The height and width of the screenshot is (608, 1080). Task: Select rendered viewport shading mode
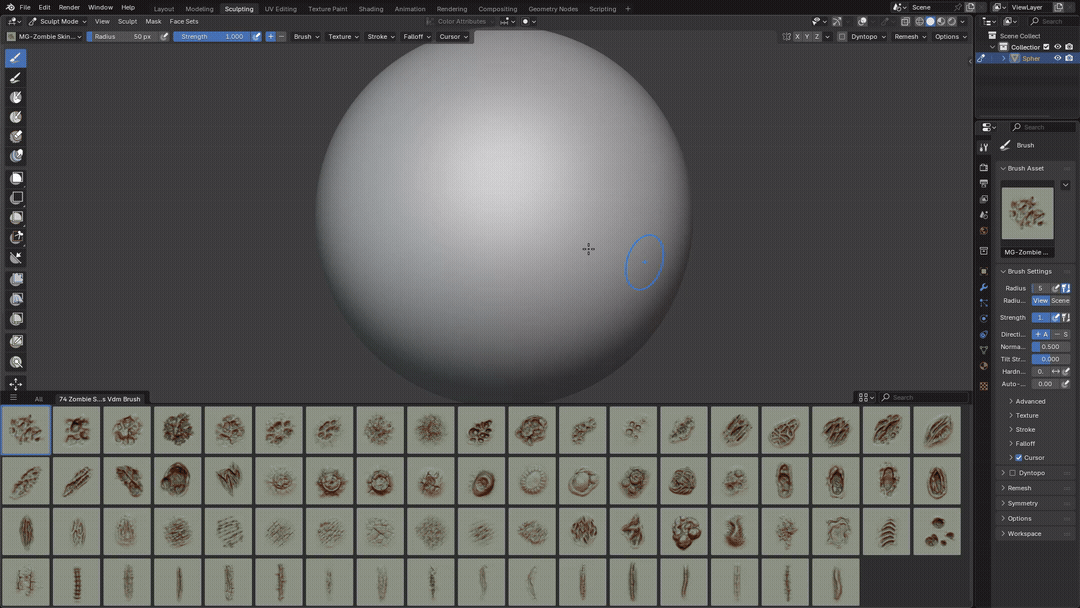point(951,21)
